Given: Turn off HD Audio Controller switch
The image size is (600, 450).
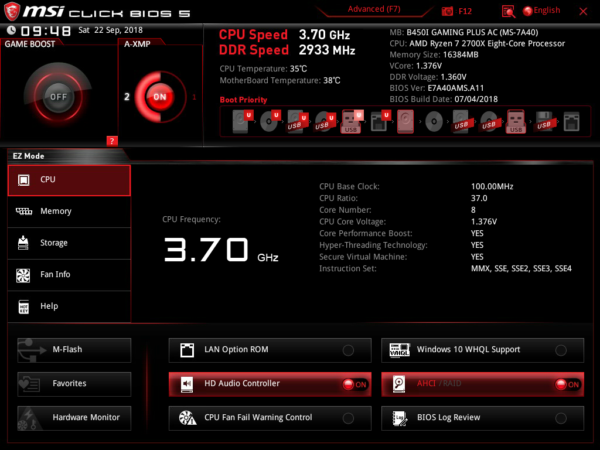Looking at the screenshot, I should coord(355,384).
